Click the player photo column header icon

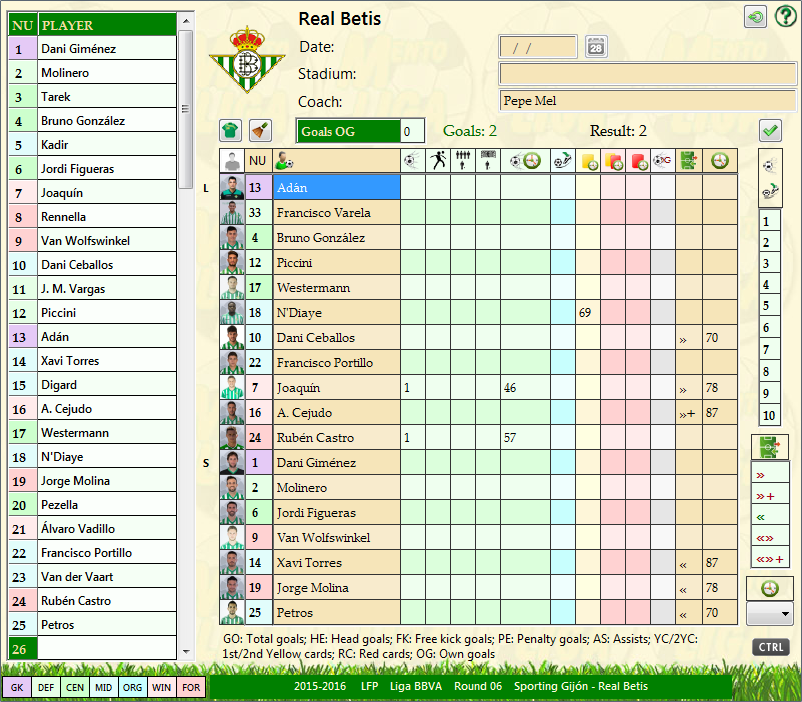coord(232,161)
